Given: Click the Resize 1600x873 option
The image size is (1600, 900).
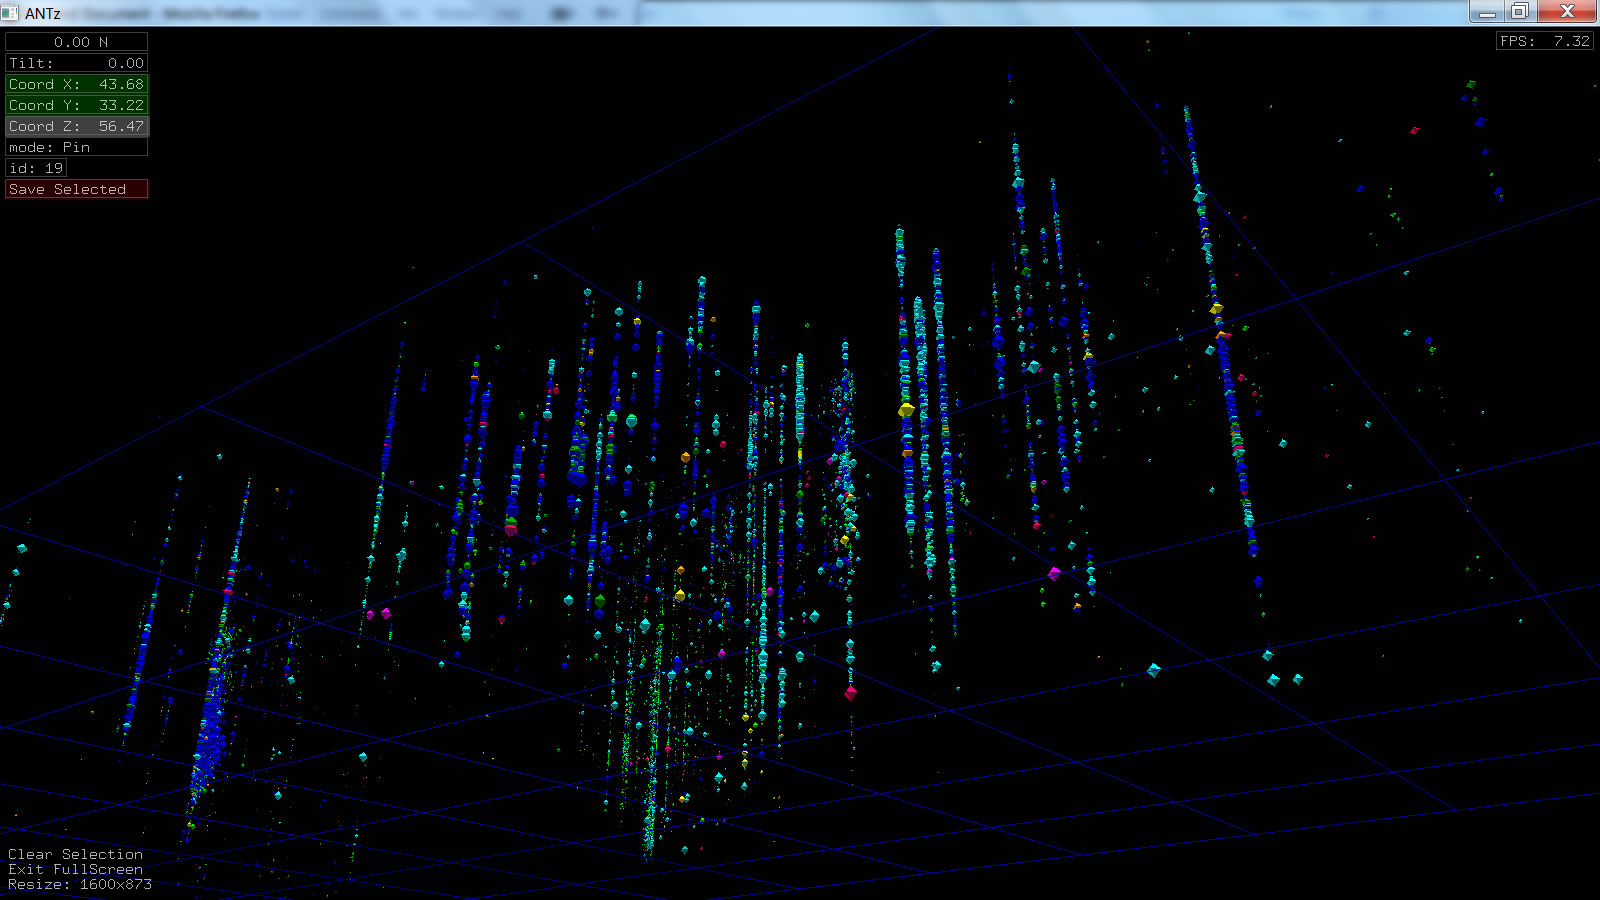Looking at the screenshot, I should pyautogui.click(x=80, y=884).
